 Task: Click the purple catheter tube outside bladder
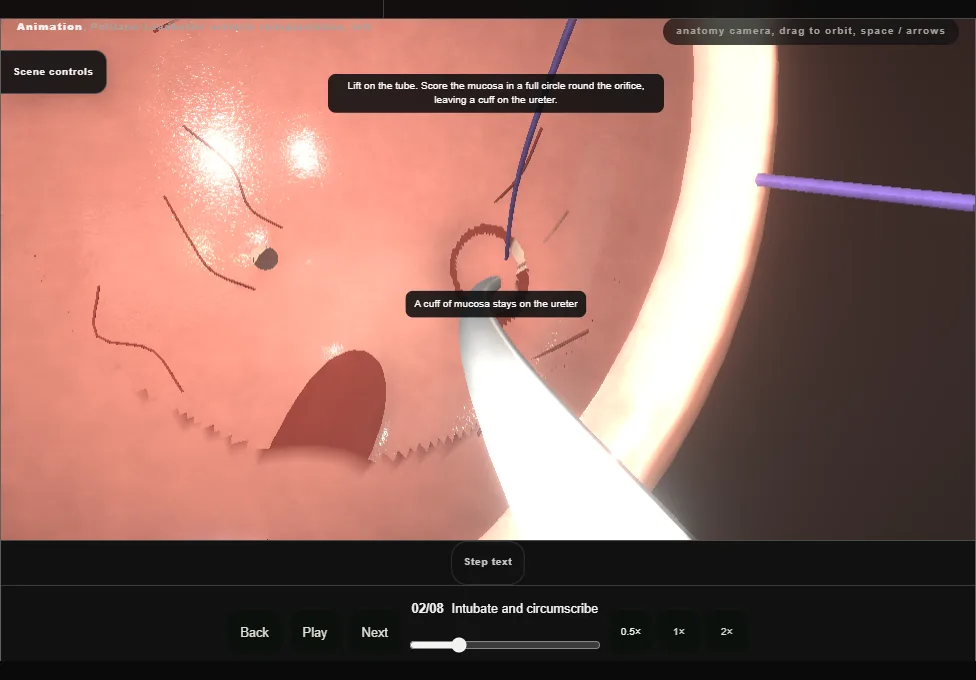click(x=865, y=192)
